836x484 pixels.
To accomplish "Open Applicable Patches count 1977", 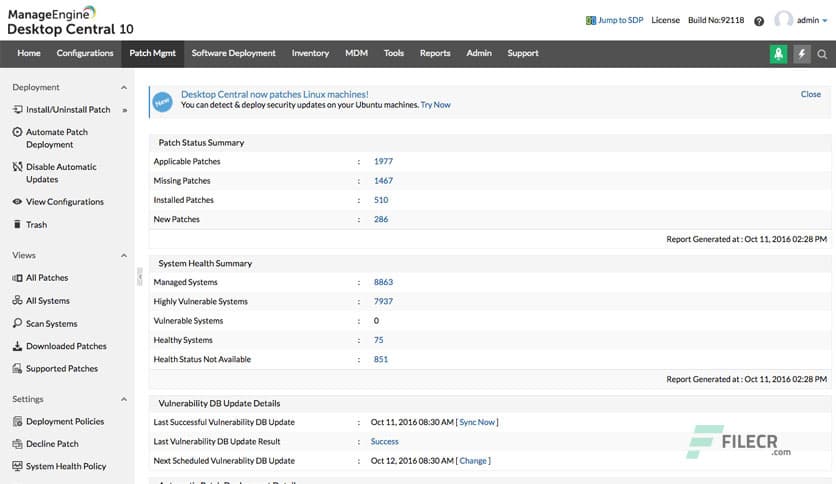I will pos(383,162).
